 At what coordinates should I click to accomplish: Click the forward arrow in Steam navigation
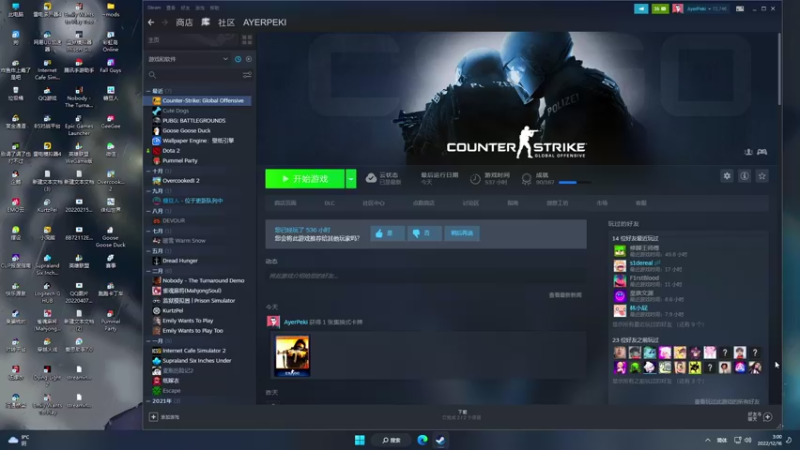pyautogui.click(x=164, y=22)
